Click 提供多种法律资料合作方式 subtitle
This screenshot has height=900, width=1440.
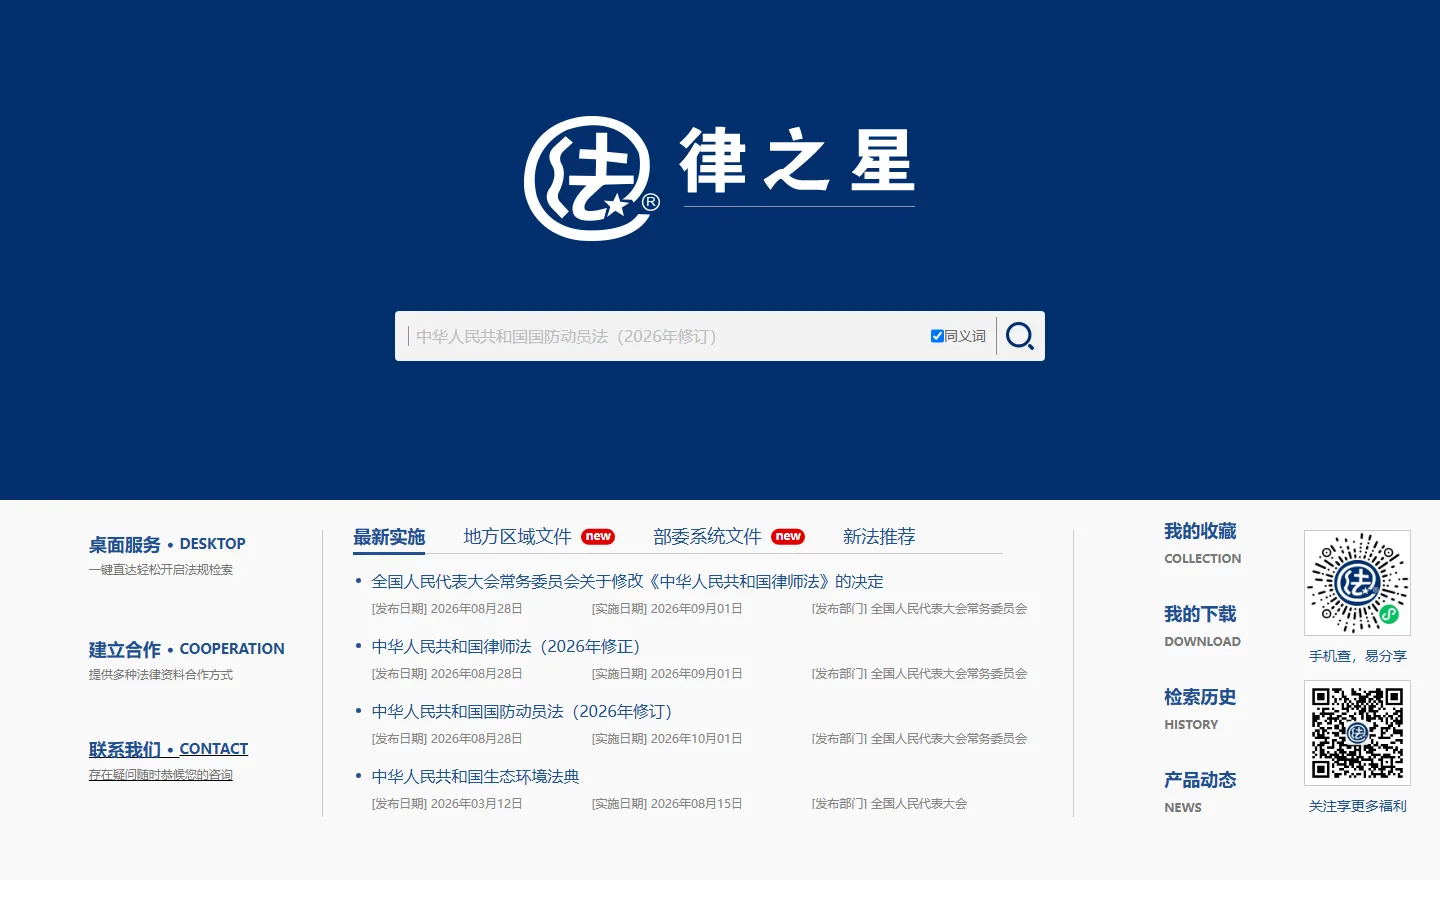coord(160,675)
